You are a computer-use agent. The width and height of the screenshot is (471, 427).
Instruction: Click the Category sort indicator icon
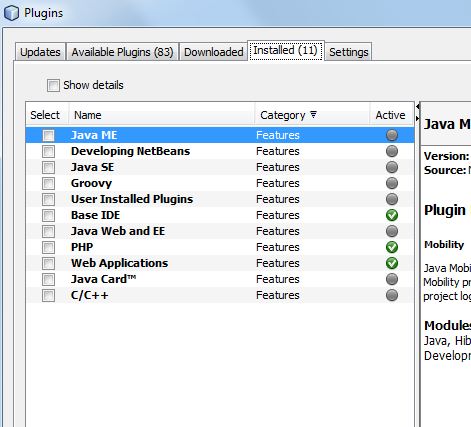(313, 115)
